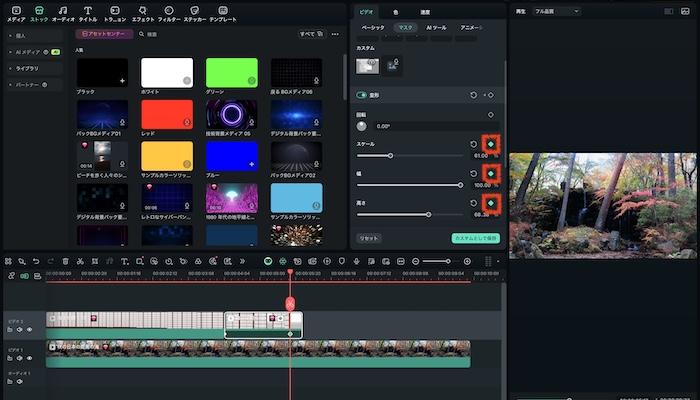Expand the ライブラリ sidebar section

[26, 68]
